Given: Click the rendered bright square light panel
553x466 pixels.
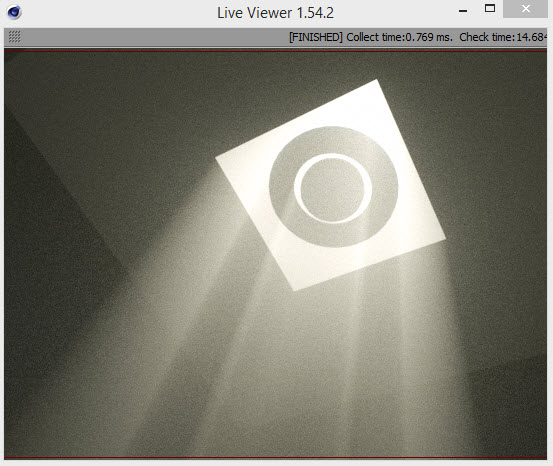Looking at the screenshot, I should click(x=330, y=186).
